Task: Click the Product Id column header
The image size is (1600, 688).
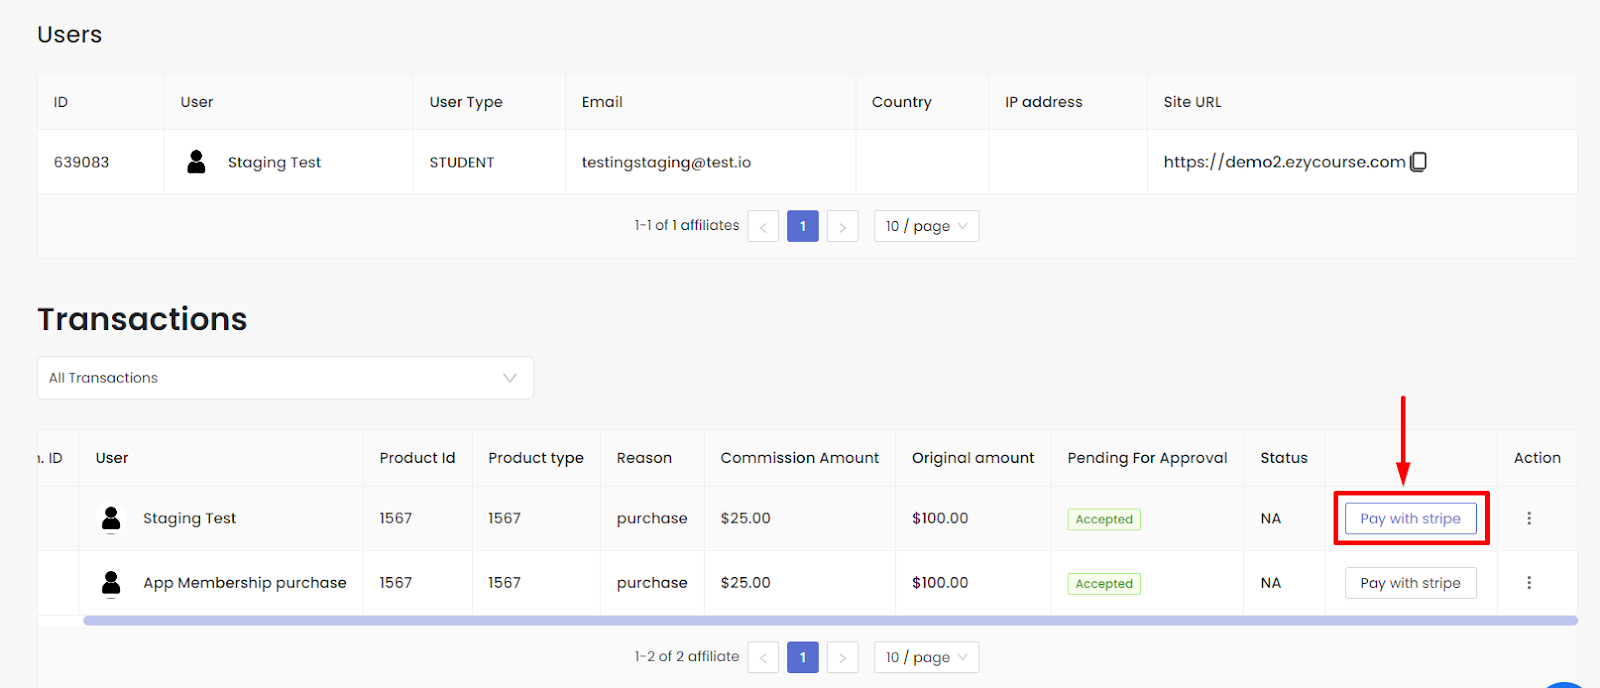Action: click(417, 458)
